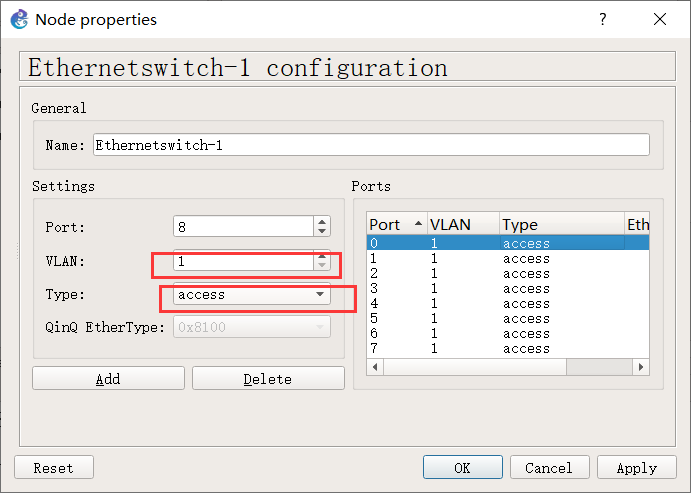Click the Cancel button
691x493 pixels.
click(550, 467)
